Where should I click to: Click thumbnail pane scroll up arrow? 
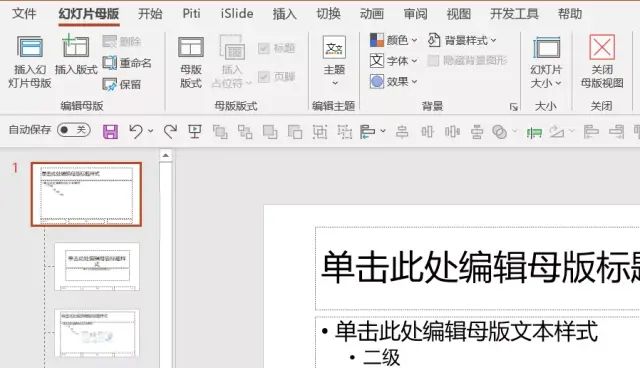[x=166, y=155]
